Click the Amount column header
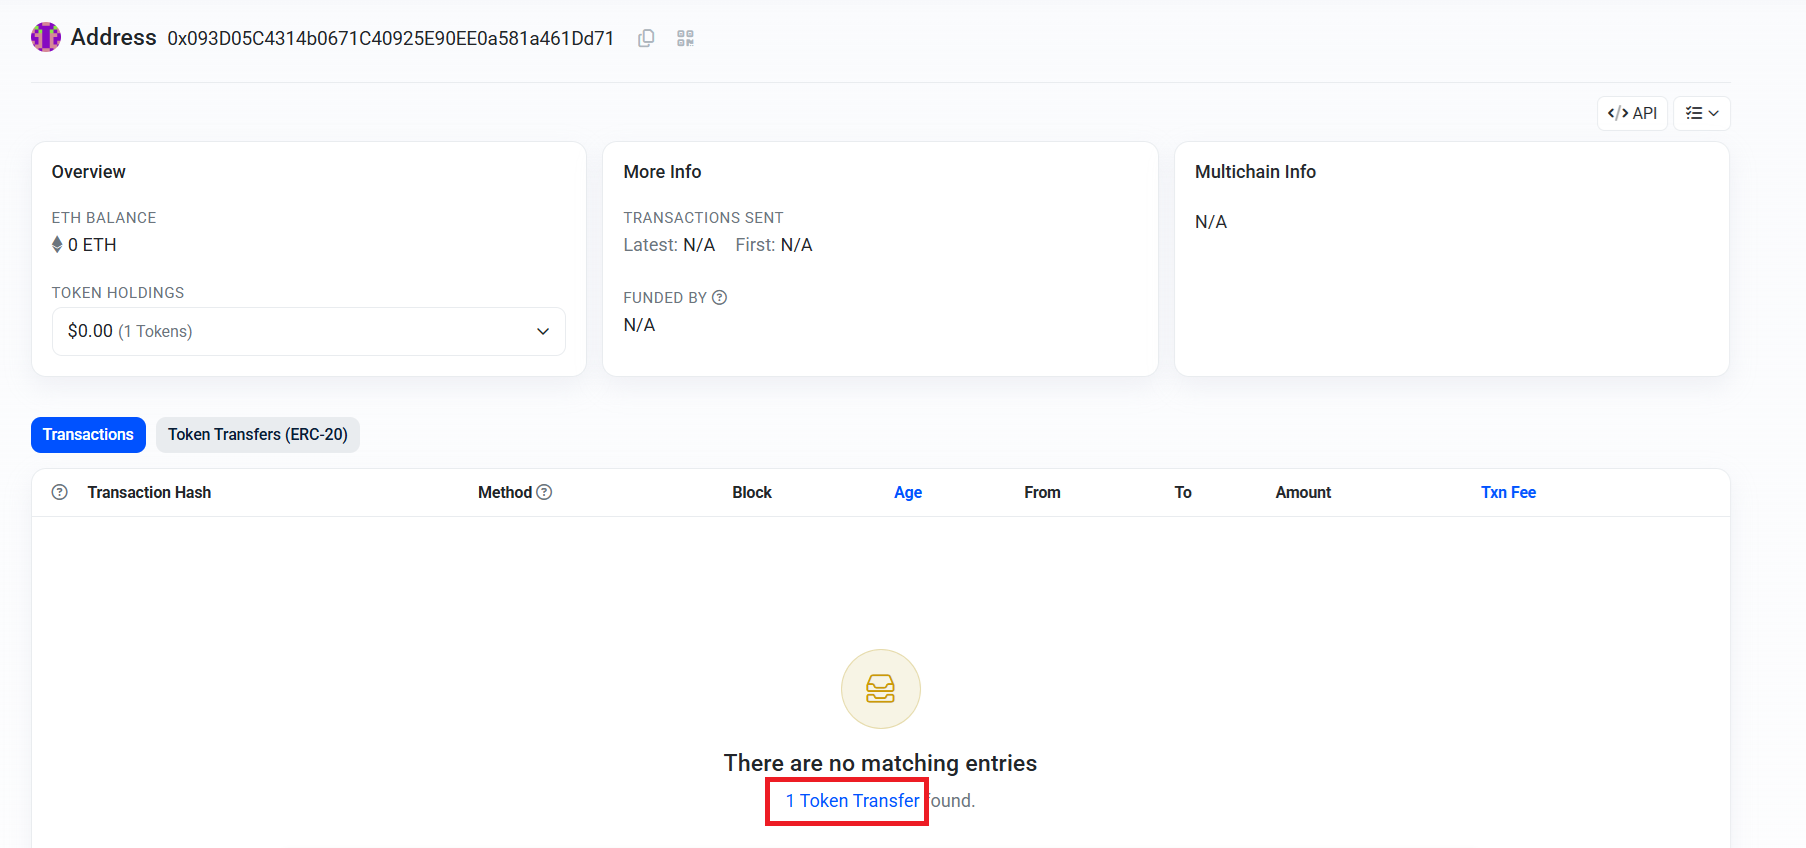Viewport: 1806px width, 848px height. 1303,492
